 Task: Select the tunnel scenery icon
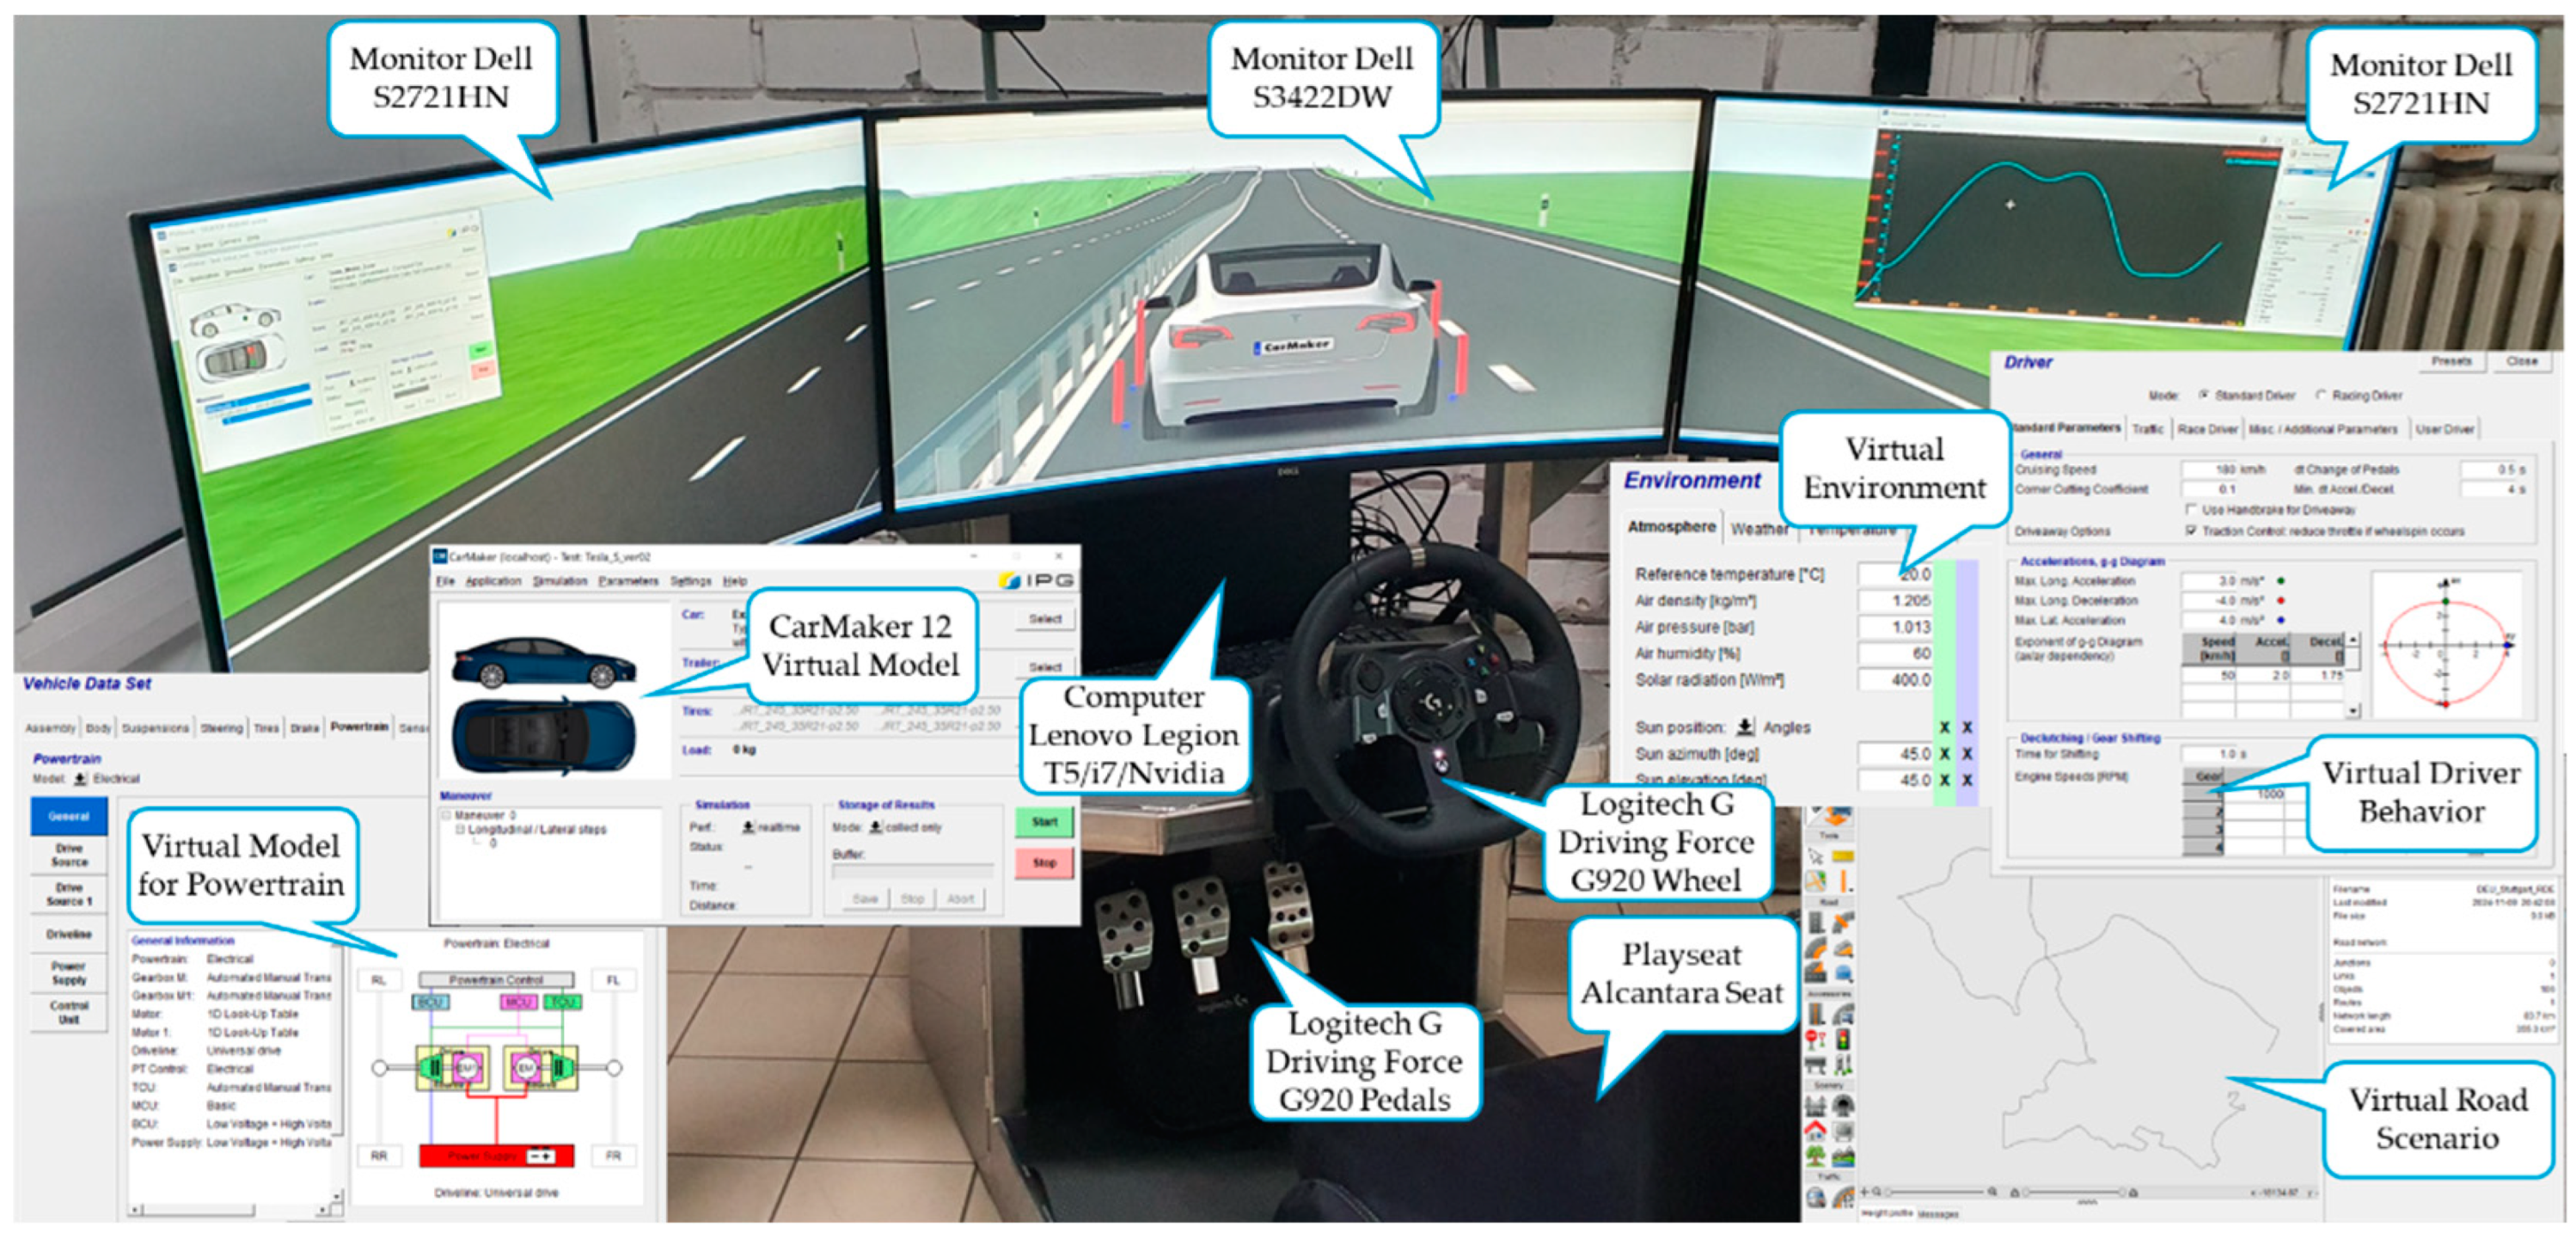(1843, 1104)
